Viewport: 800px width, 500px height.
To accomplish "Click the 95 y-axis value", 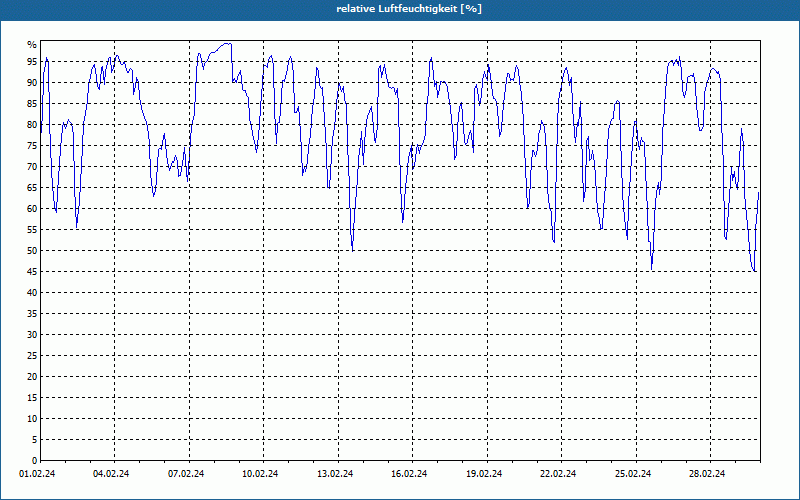I will (x=32, y=62).
